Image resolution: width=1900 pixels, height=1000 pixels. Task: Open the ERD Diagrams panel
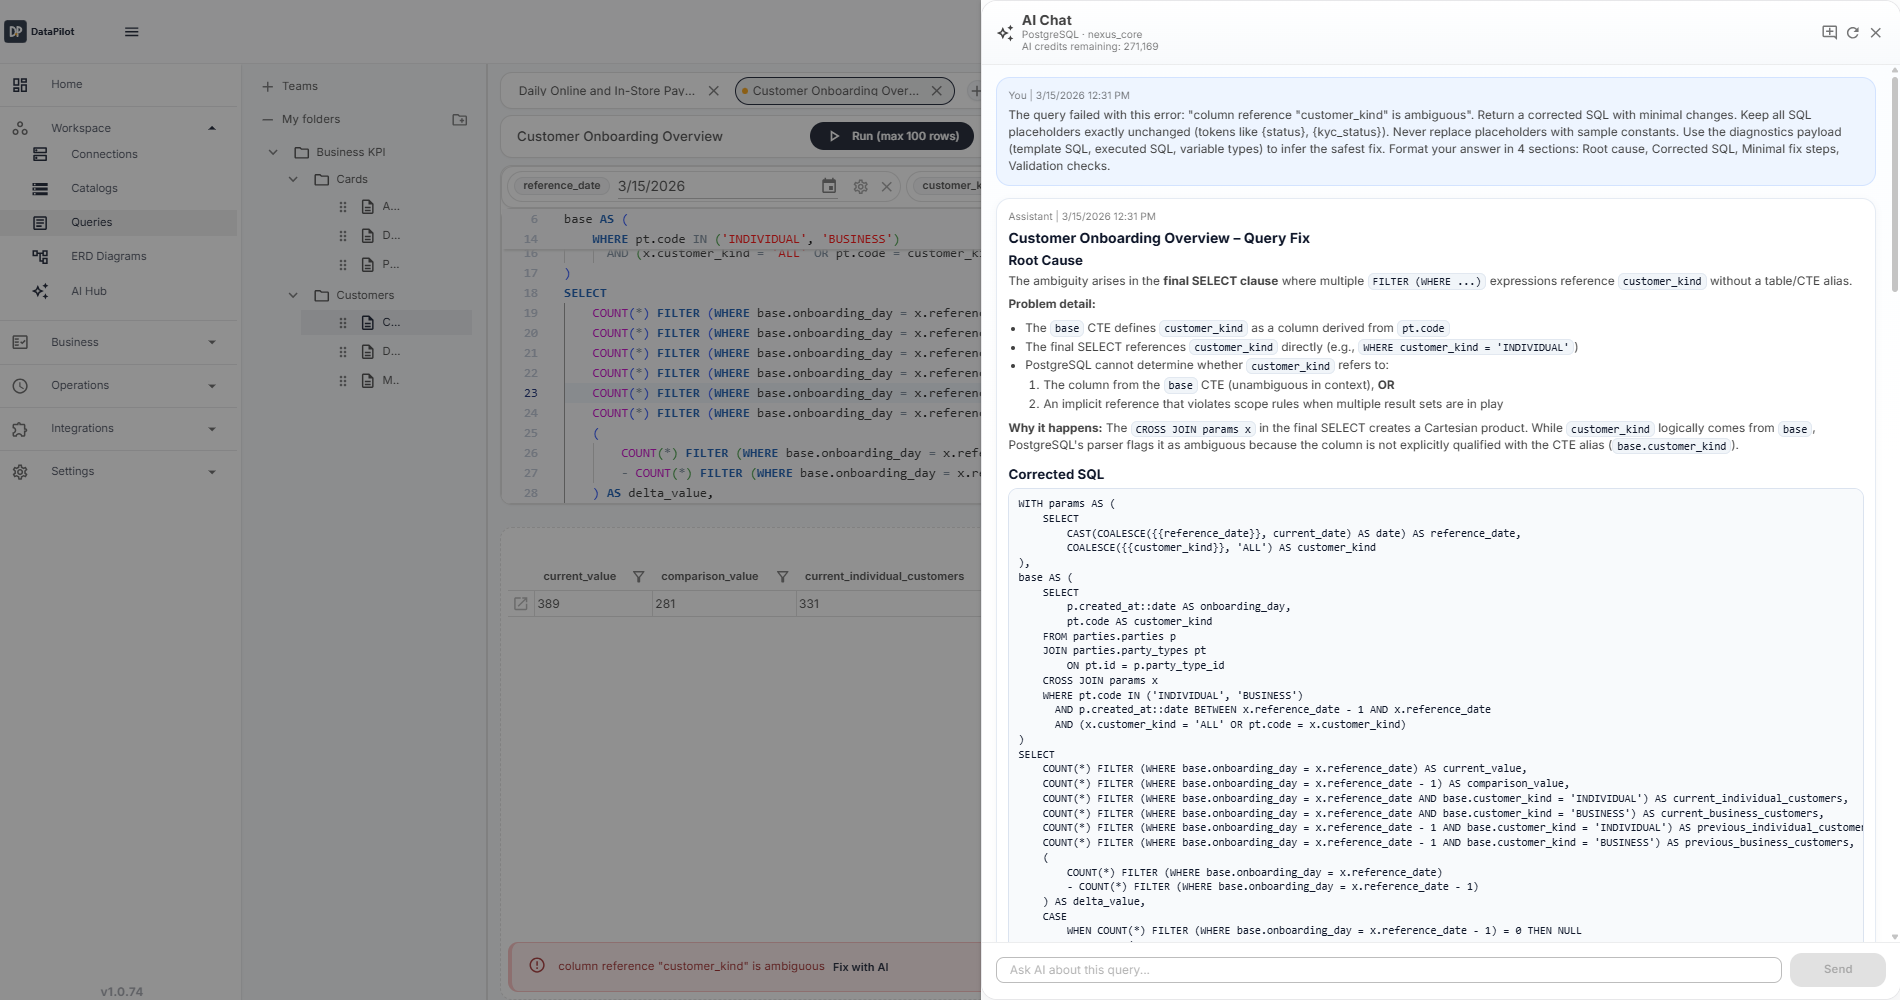coord(110,256)
